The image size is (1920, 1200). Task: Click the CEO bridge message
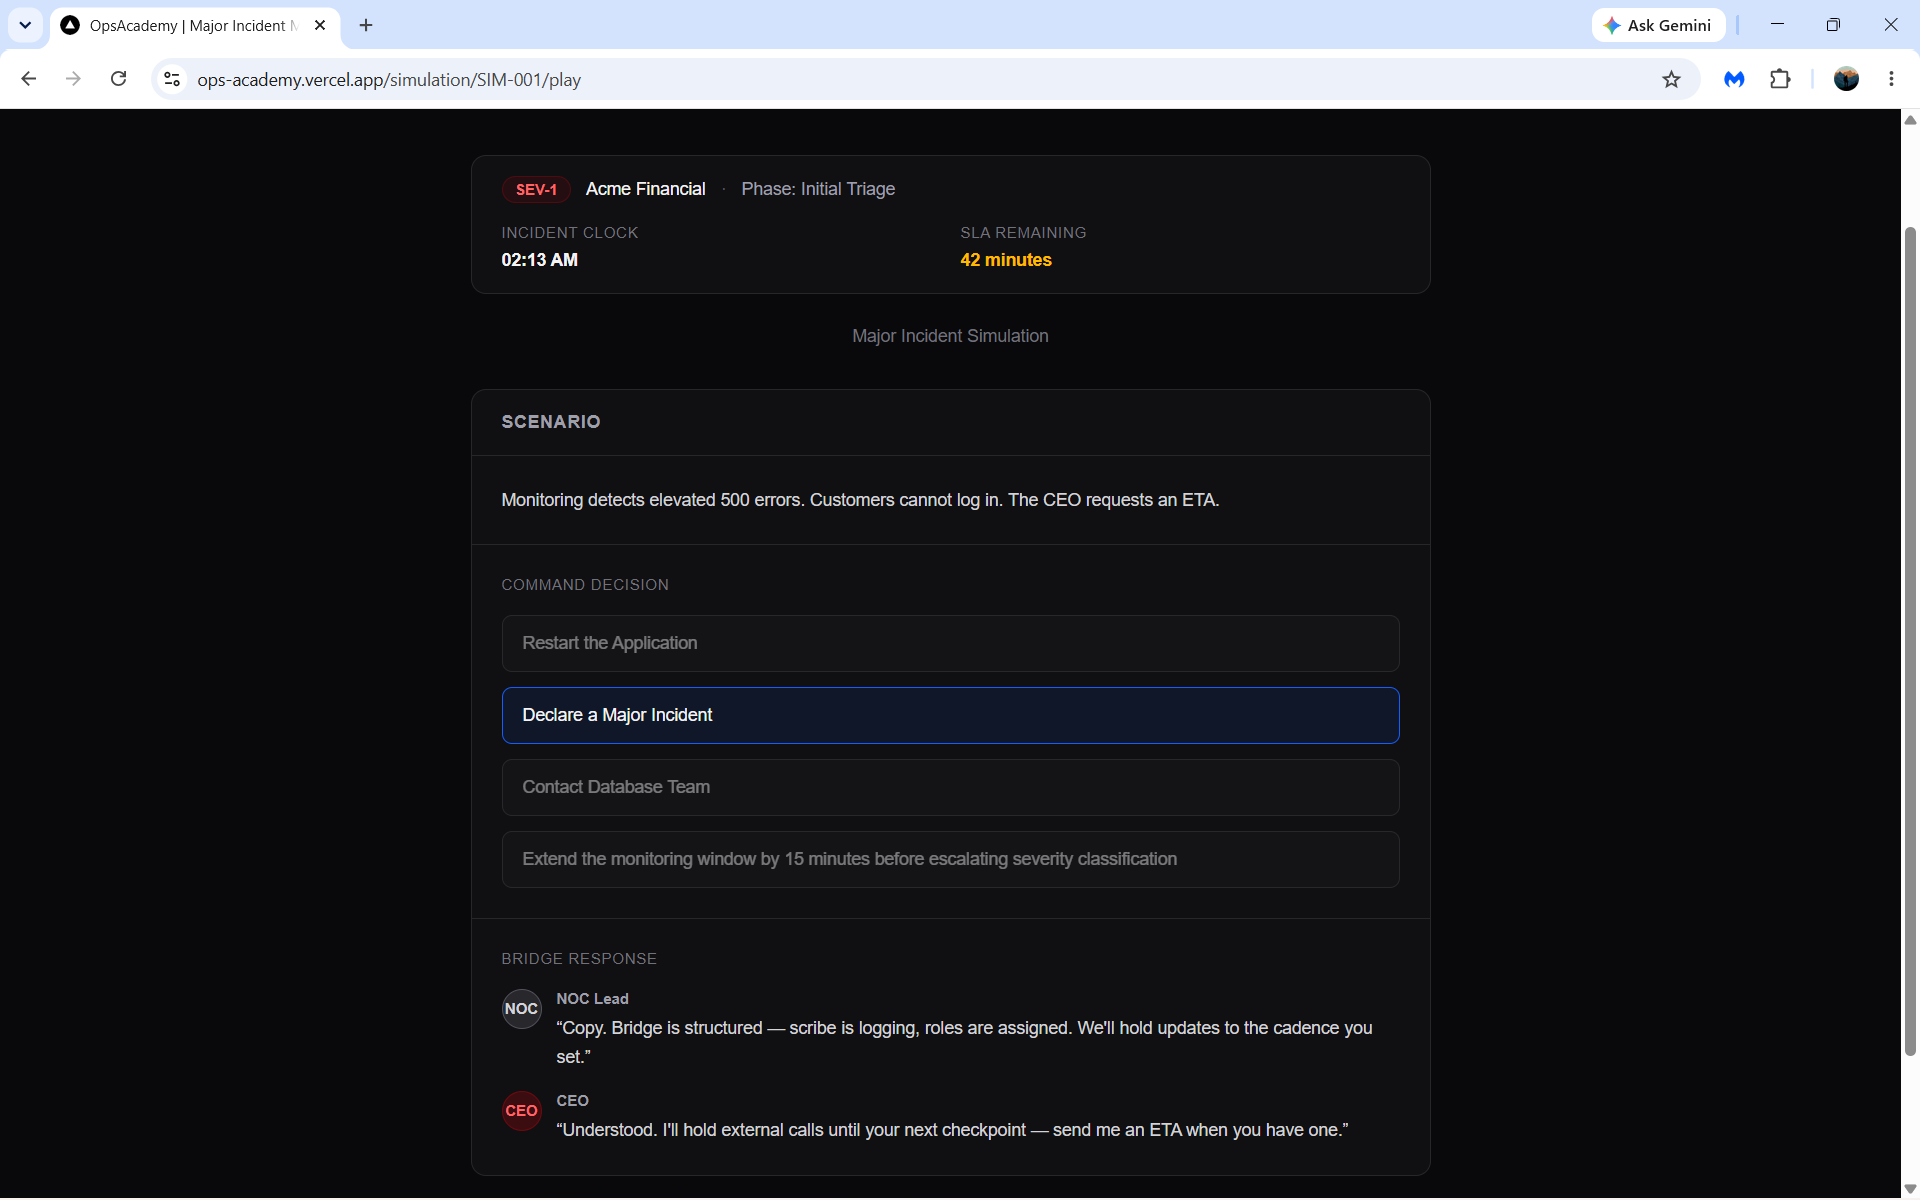tap(952, 1130)
